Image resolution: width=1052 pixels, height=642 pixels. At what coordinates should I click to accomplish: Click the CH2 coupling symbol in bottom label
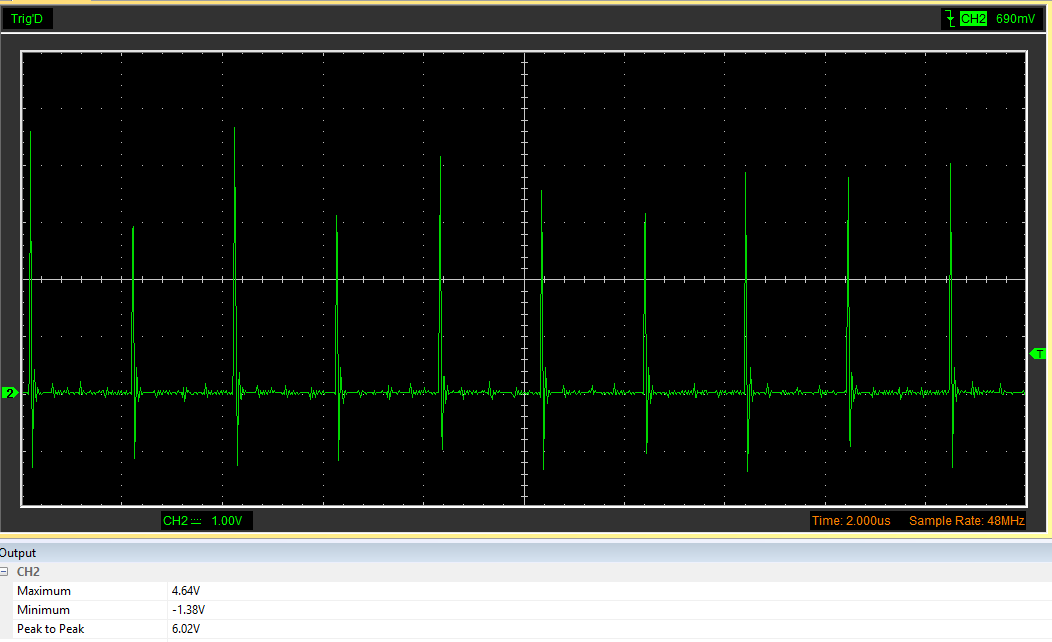pyautogui.click(x=196, y=521)
